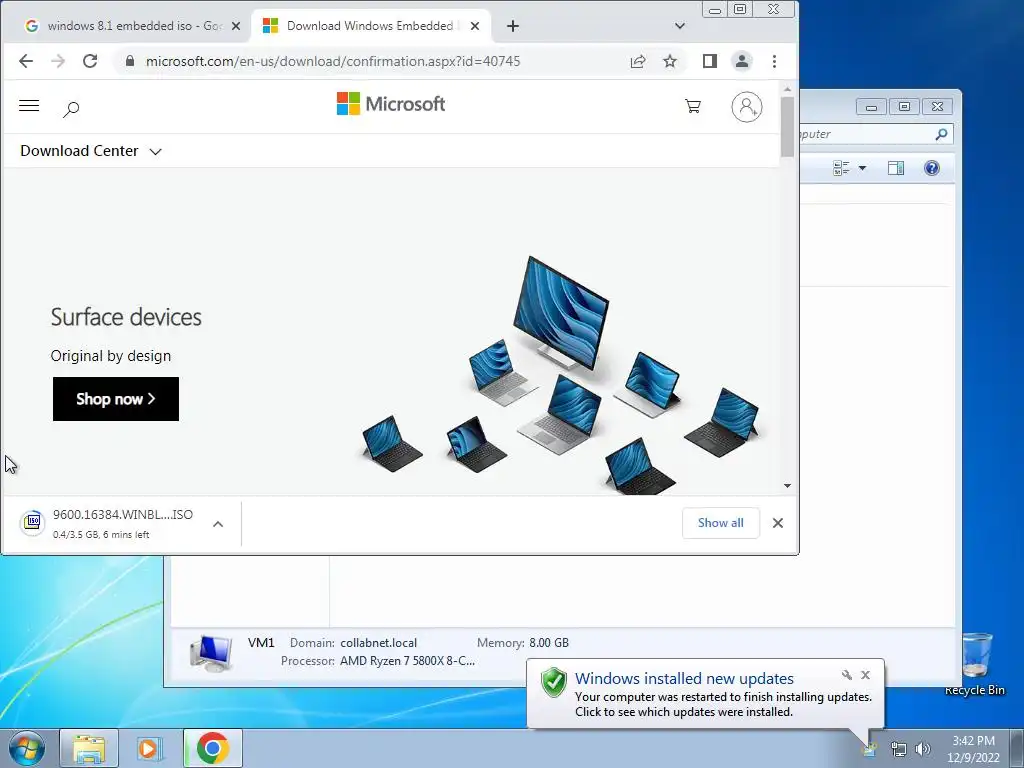Image resolution: width=1024 pixels, height=768 pixels.
Task: Open the volume control tray icon
Action: (923, 750)
